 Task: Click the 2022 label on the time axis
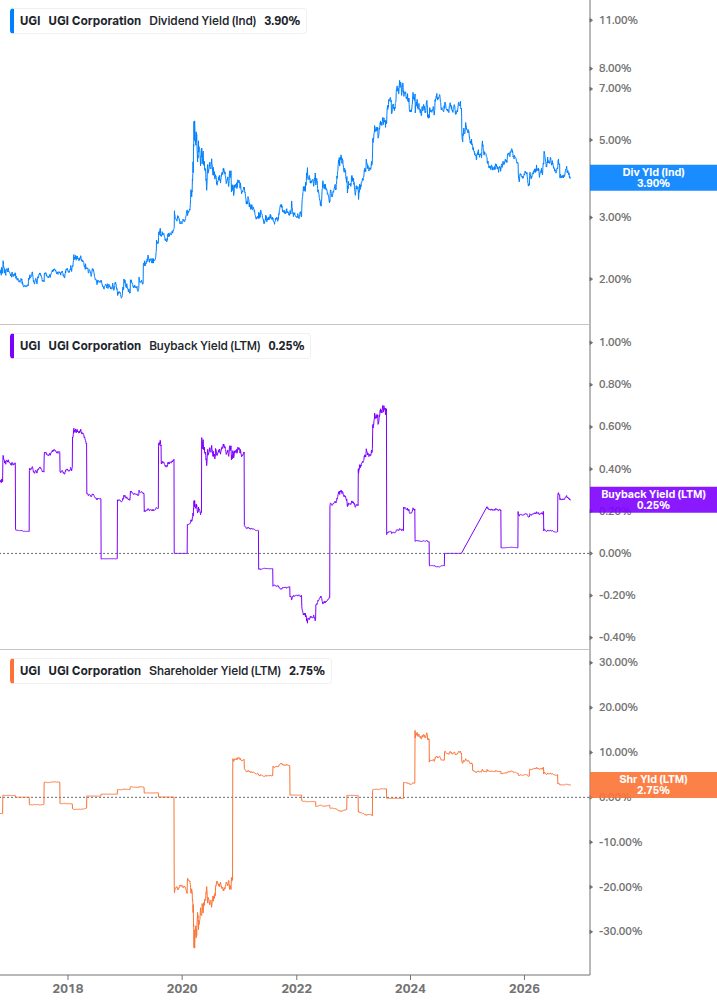point(297,988)
